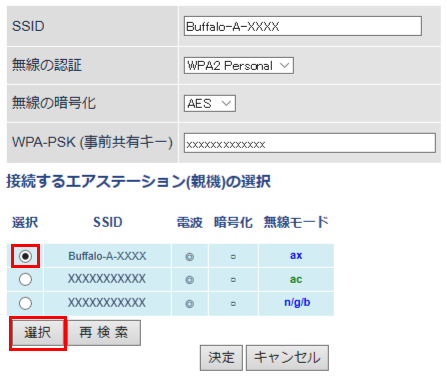Click the signal strength icon in ax row
The width and height of the screenshot is (447, 383).
click(x=190, y=257)
